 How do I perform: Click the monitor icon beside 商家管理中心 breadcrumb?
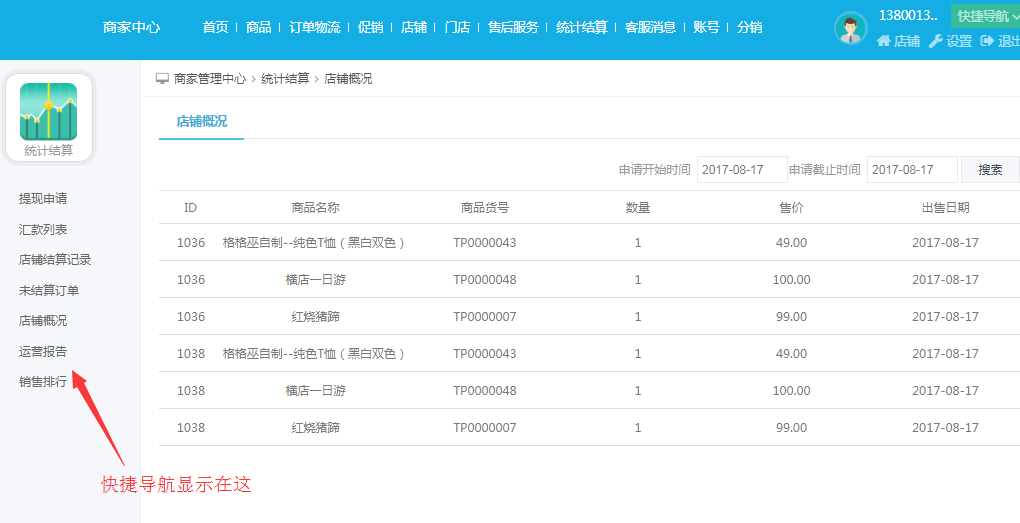tap(162, 78)
